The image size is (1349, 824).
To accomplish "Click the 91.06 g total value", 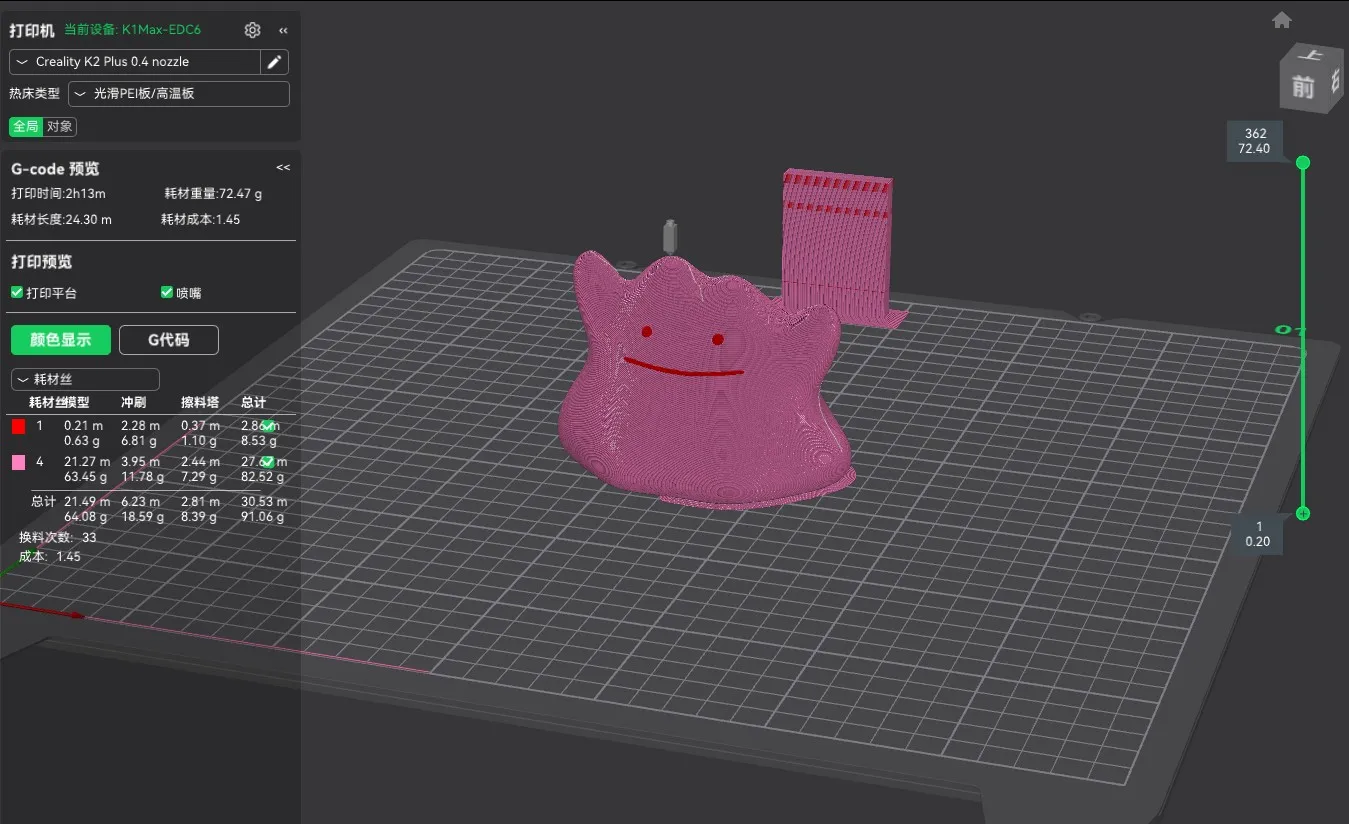I will (262, 517).
